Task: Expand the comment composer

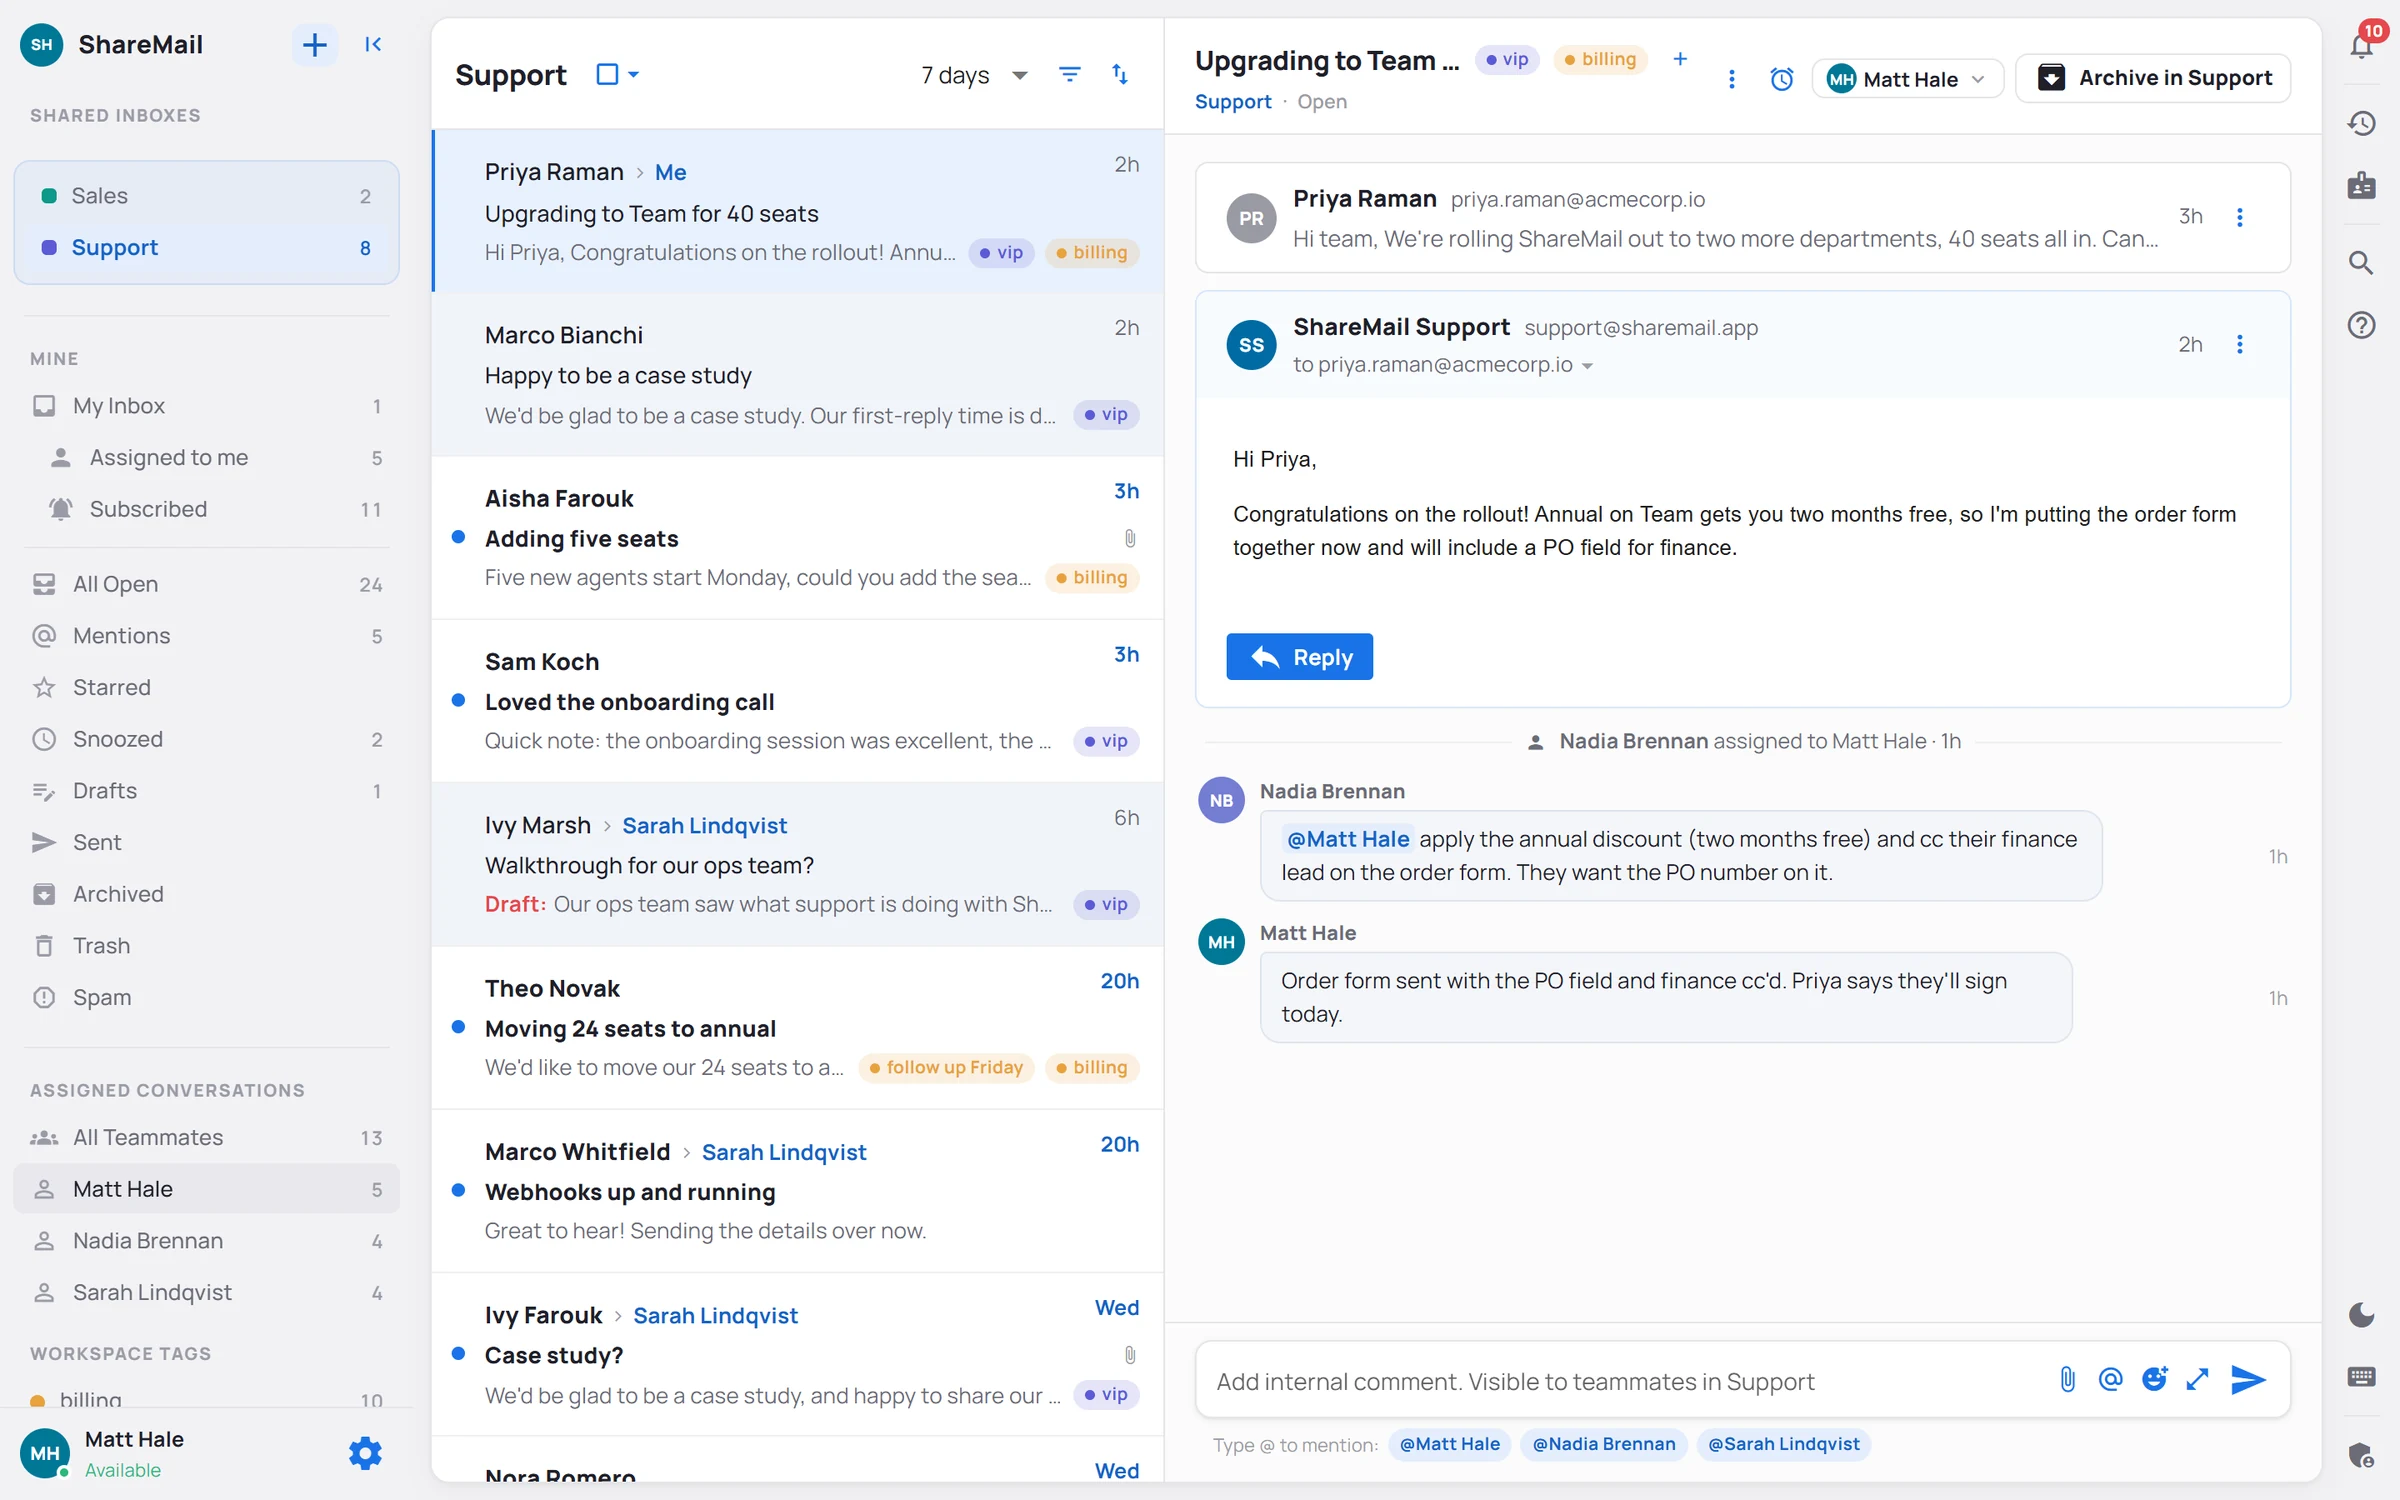Action: click(x=2197, y=1380)
